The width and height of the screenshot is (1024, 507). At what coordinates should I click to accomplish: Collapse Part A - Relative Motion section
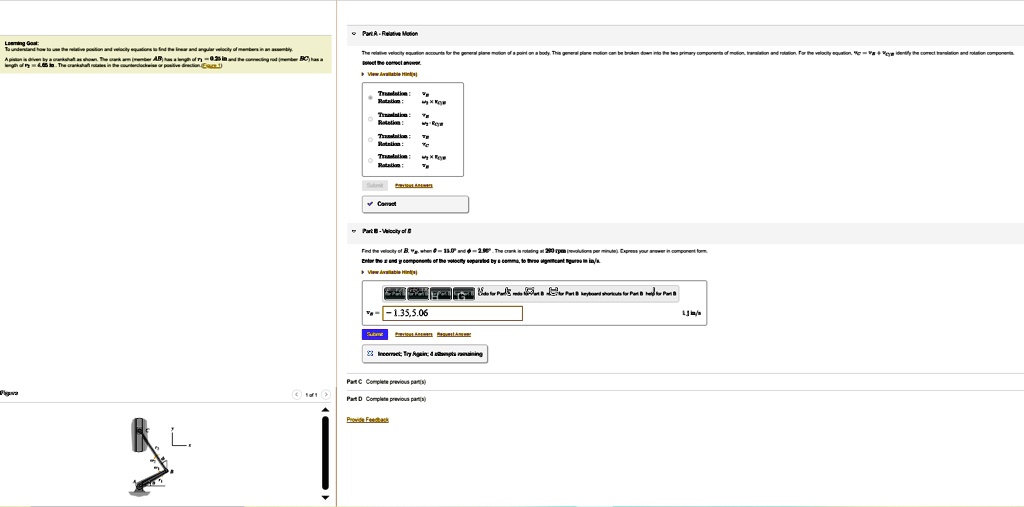354,33
